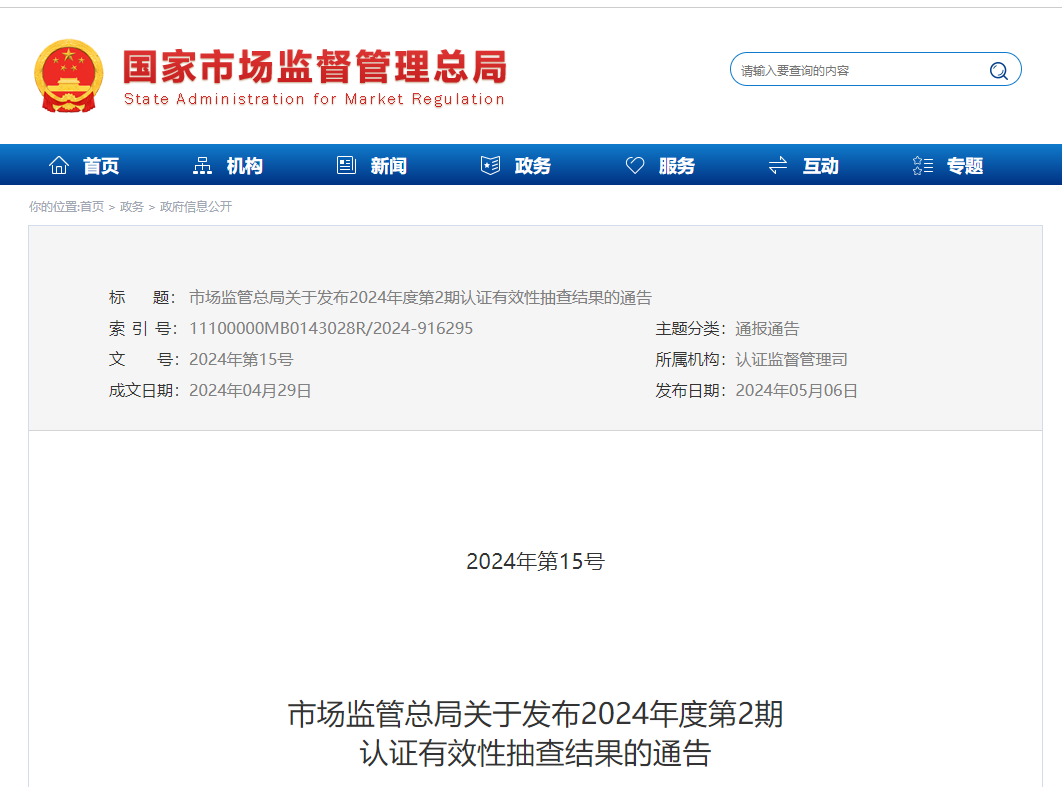Click the newspaper icon beside 新闻

[x=345, y=164]
